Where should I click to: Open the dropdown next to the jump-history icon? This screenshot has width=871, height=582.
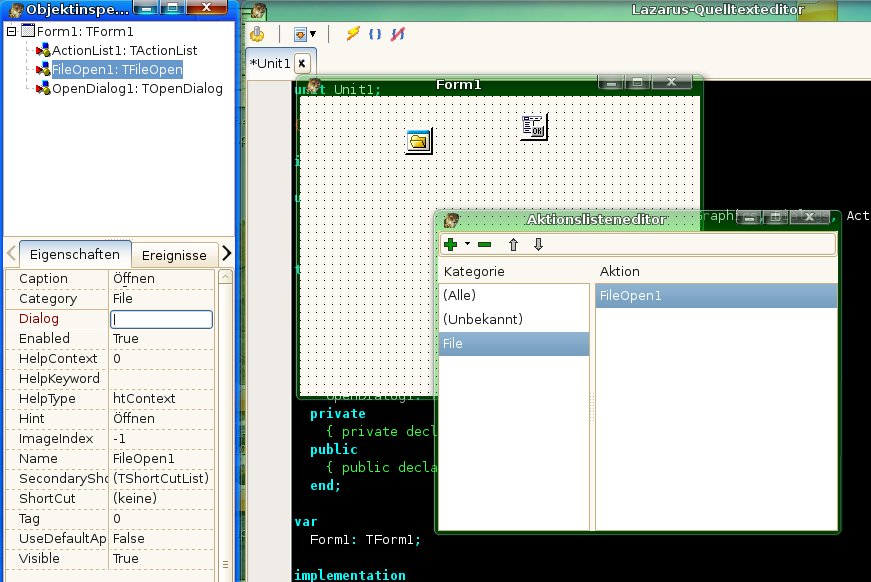pyautogui.click(x=313, y=34)
